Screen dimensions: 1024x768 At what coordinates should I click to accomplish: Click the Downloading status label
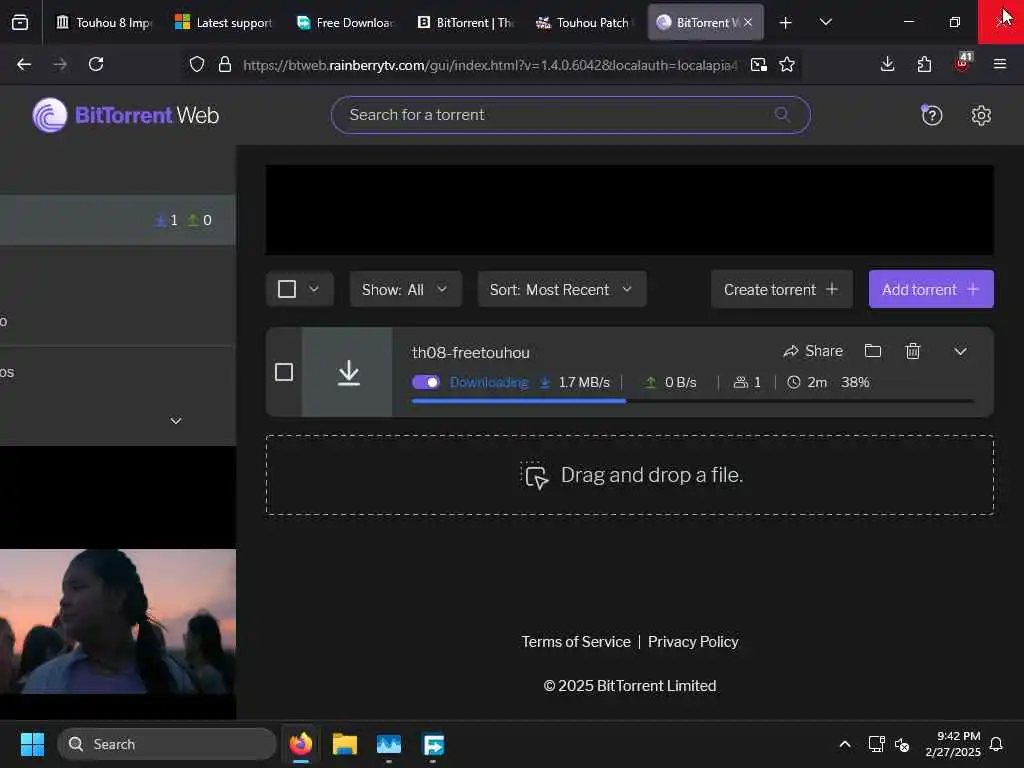tap(488, 383)
